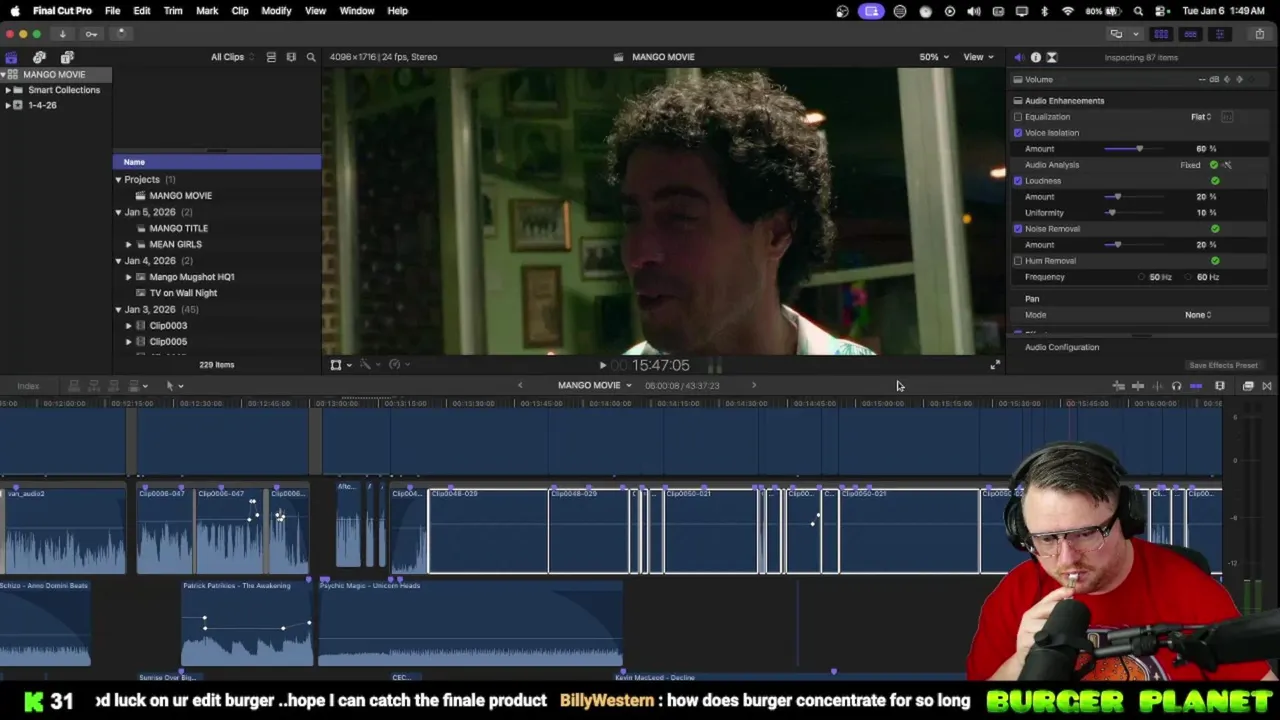This screenshot has width=1280, height=720.
Task: Open the browser search magnifier
Action: tap(311, 57)
